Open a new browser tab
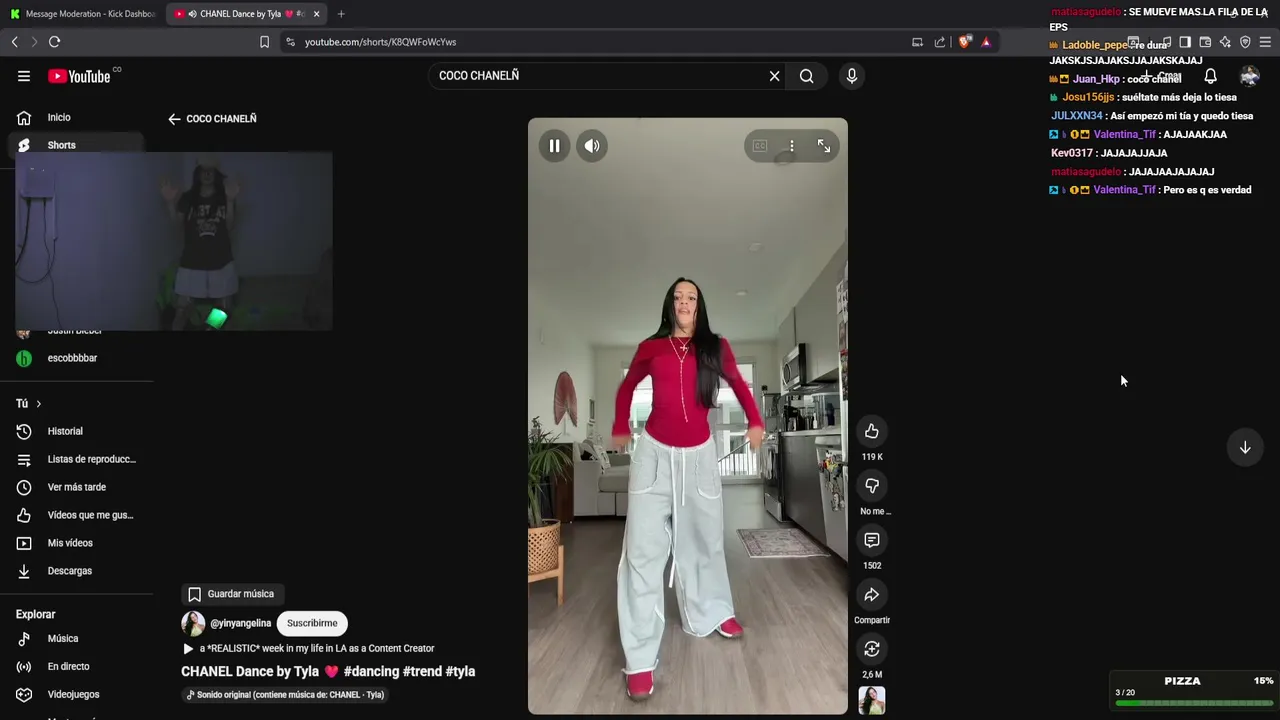Image resolution: width=1280 pixels, height=720 pixels. tap(341, 14)
